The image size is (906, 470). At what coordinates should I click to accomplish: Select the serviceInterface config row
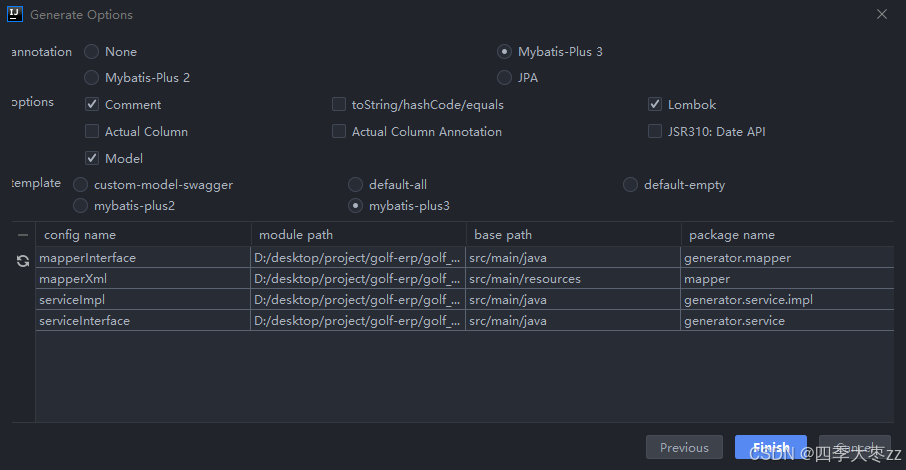pyautogui.click(x=465, y=320)
